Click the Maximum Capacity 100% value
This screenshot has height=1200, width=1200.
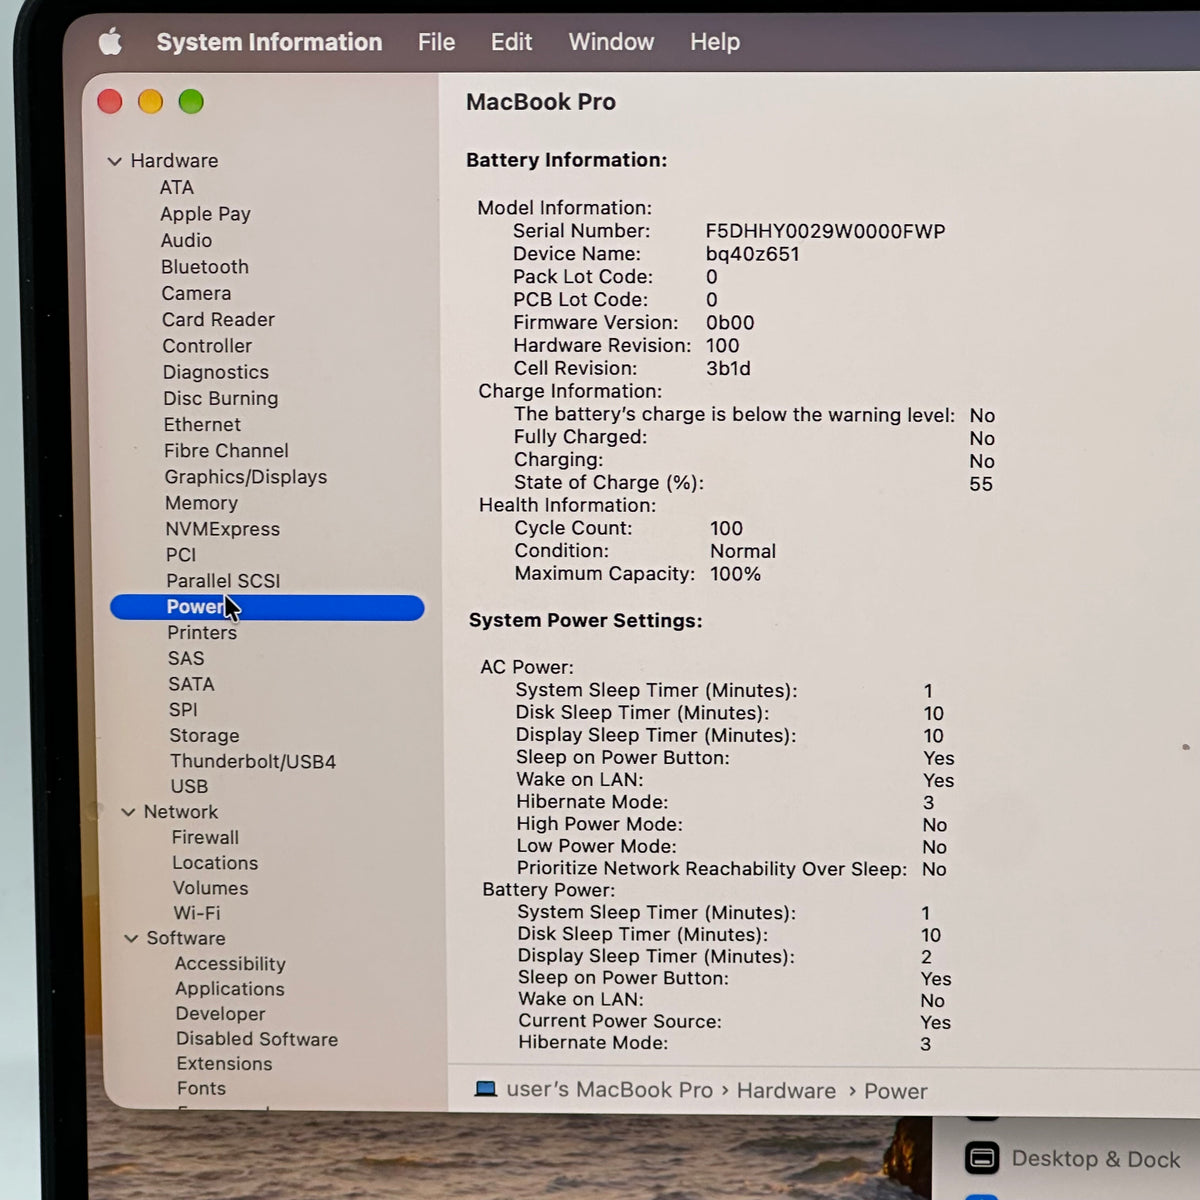point(735,574)
